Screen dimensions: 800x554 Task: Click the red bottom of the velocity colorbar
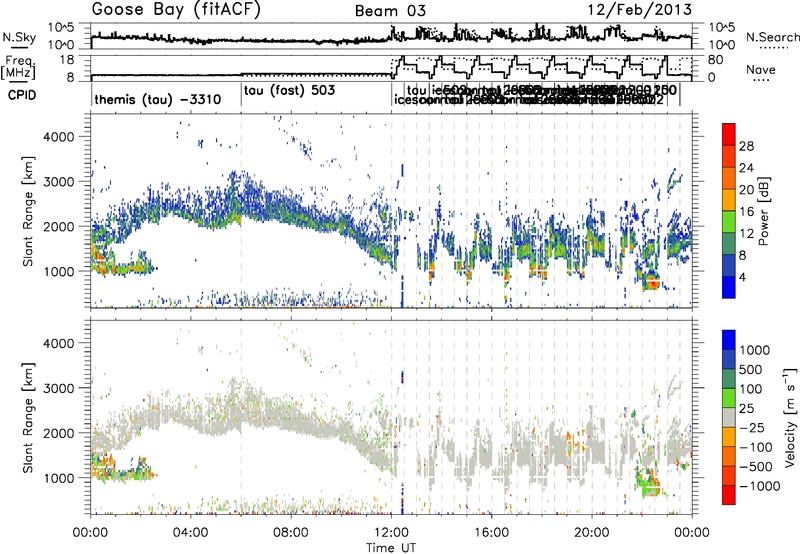(x=729, y=495)
